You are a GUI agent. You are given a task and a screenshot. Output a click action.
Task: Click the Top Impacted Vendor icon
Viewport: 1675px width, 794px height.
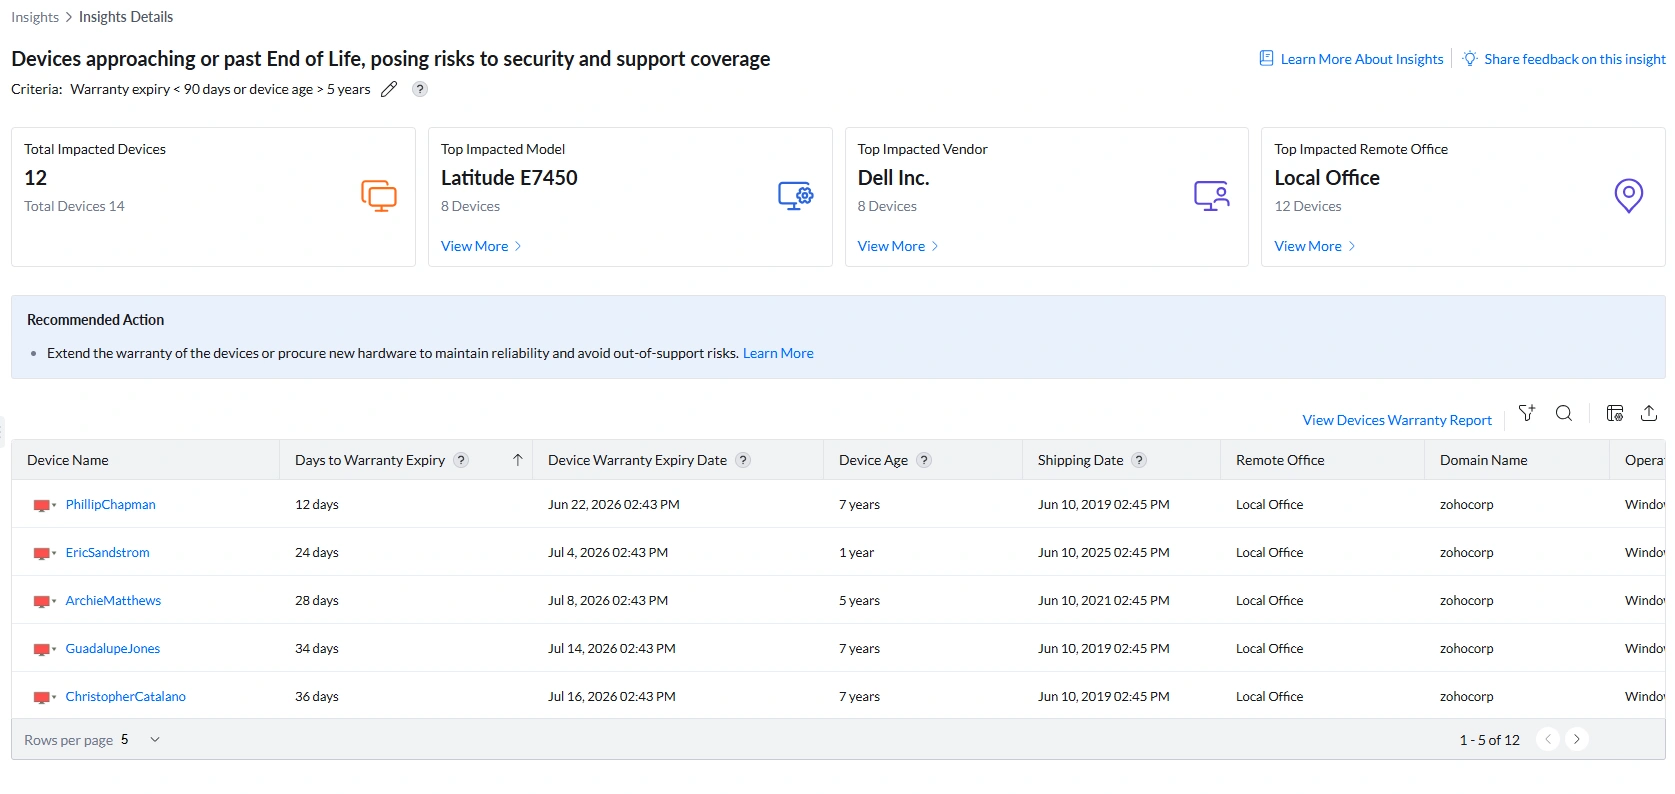(x=1212, y=195)
